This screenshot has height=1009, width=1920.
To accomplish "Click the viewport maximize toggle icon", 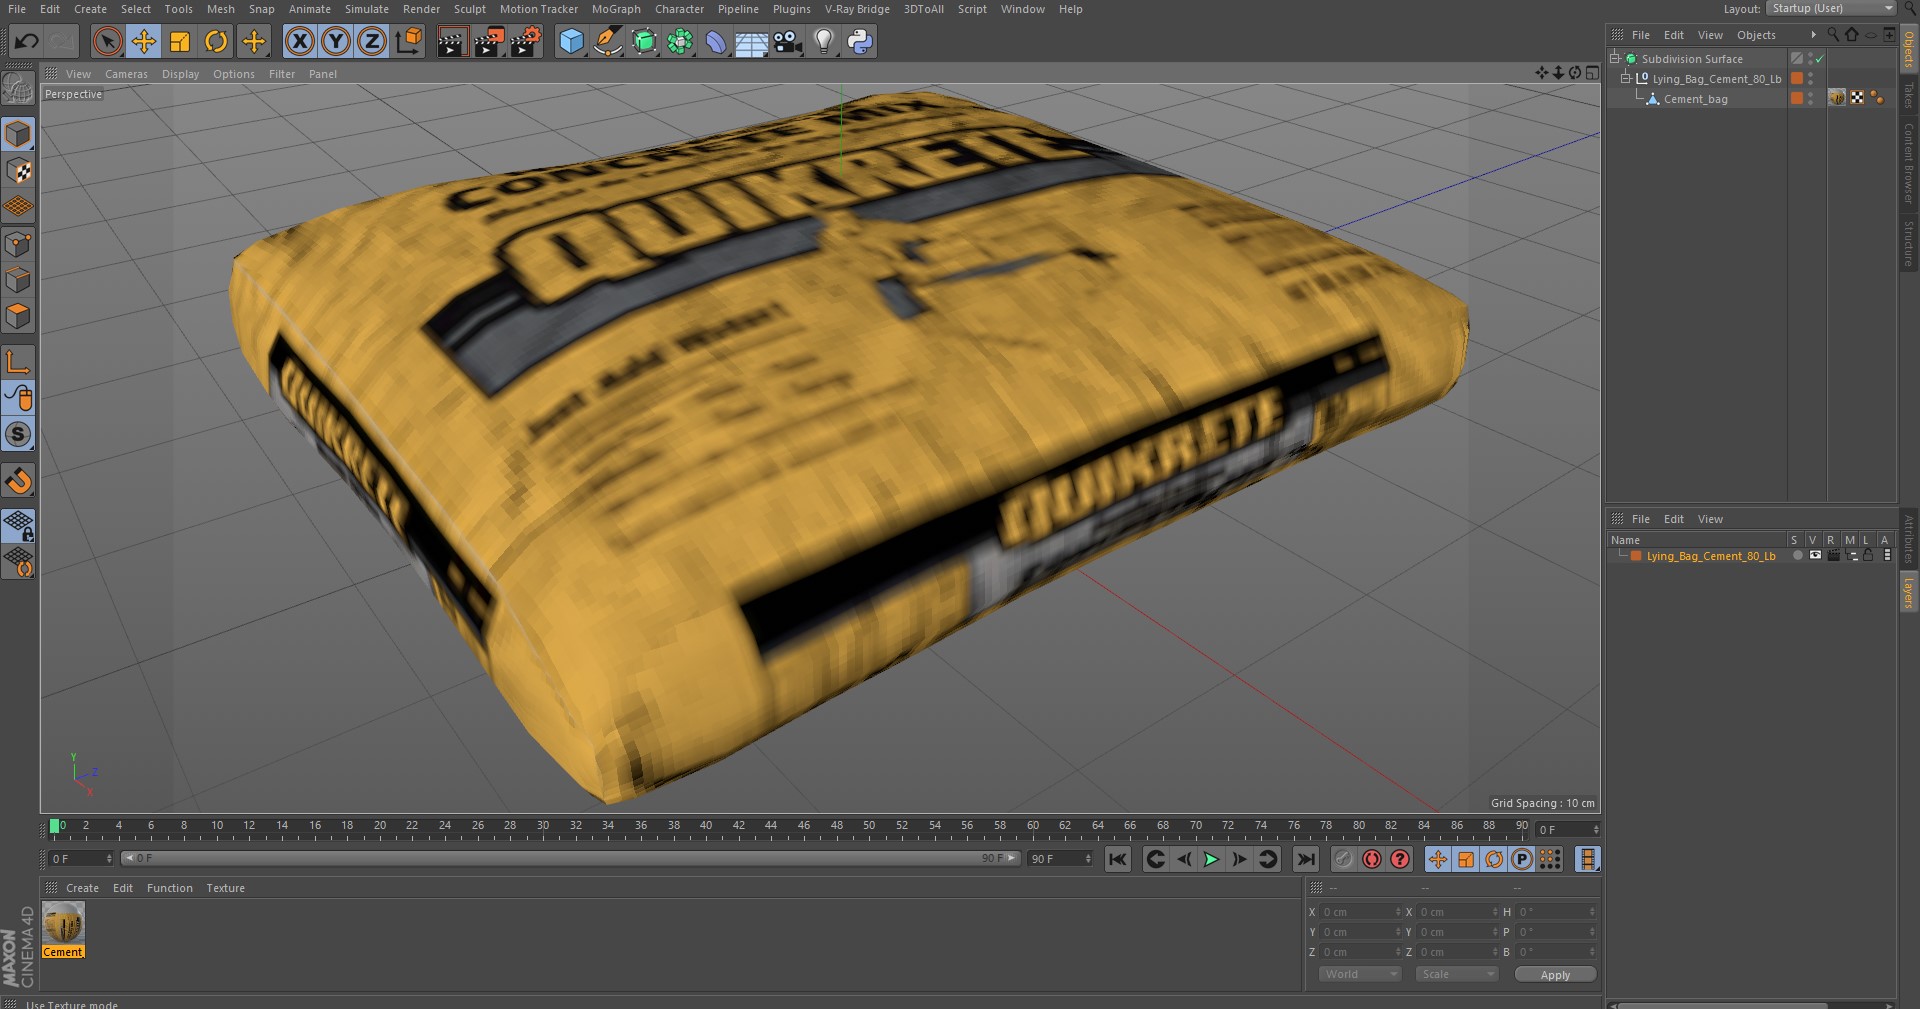I will tap(1591, 73).
